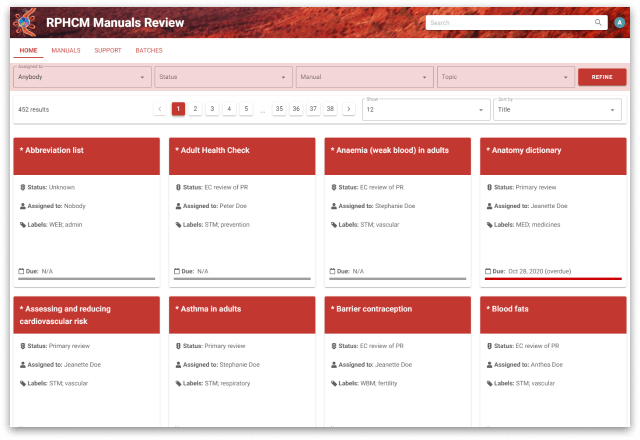Image resolution: width=640 pixels, height=440 pixels.
Task: Go to previous results page arrow
Action: click(160, 108)
